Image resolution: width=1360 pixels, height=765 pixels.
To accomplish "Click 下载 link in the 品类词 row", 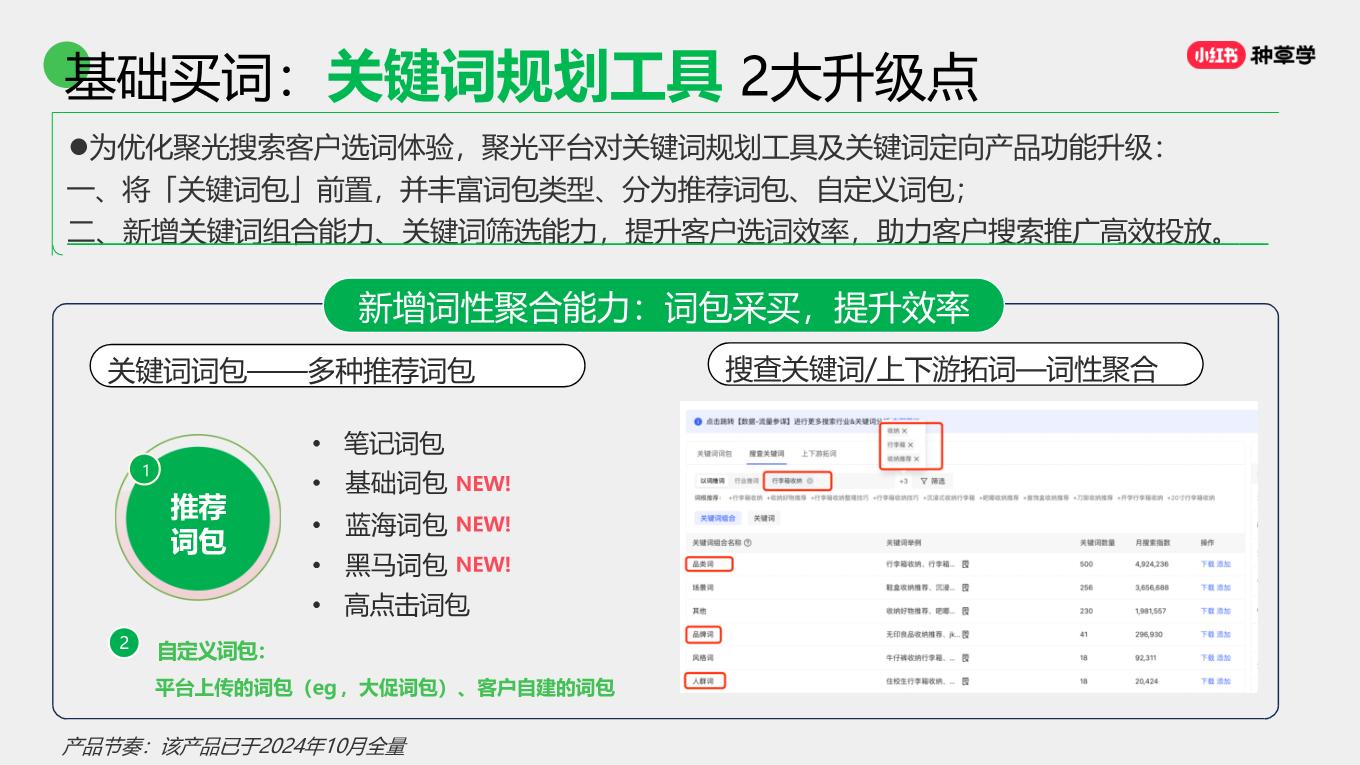I will (1206, 564).
